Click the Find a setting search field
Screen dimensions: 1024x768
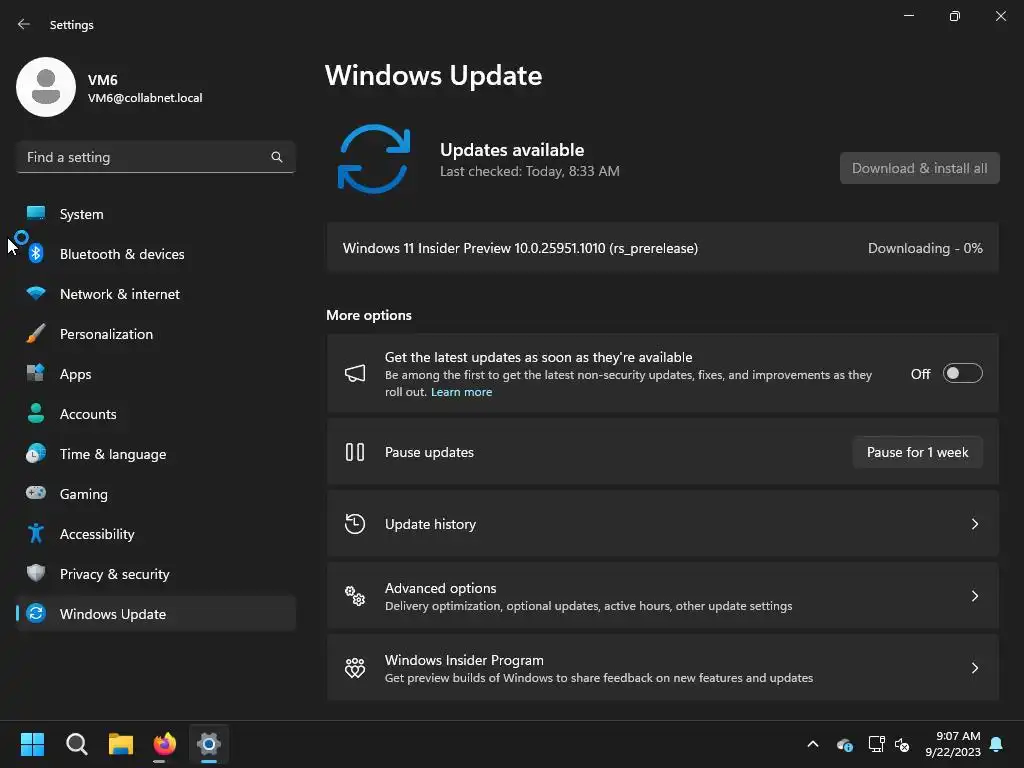(x=155, y=157)
